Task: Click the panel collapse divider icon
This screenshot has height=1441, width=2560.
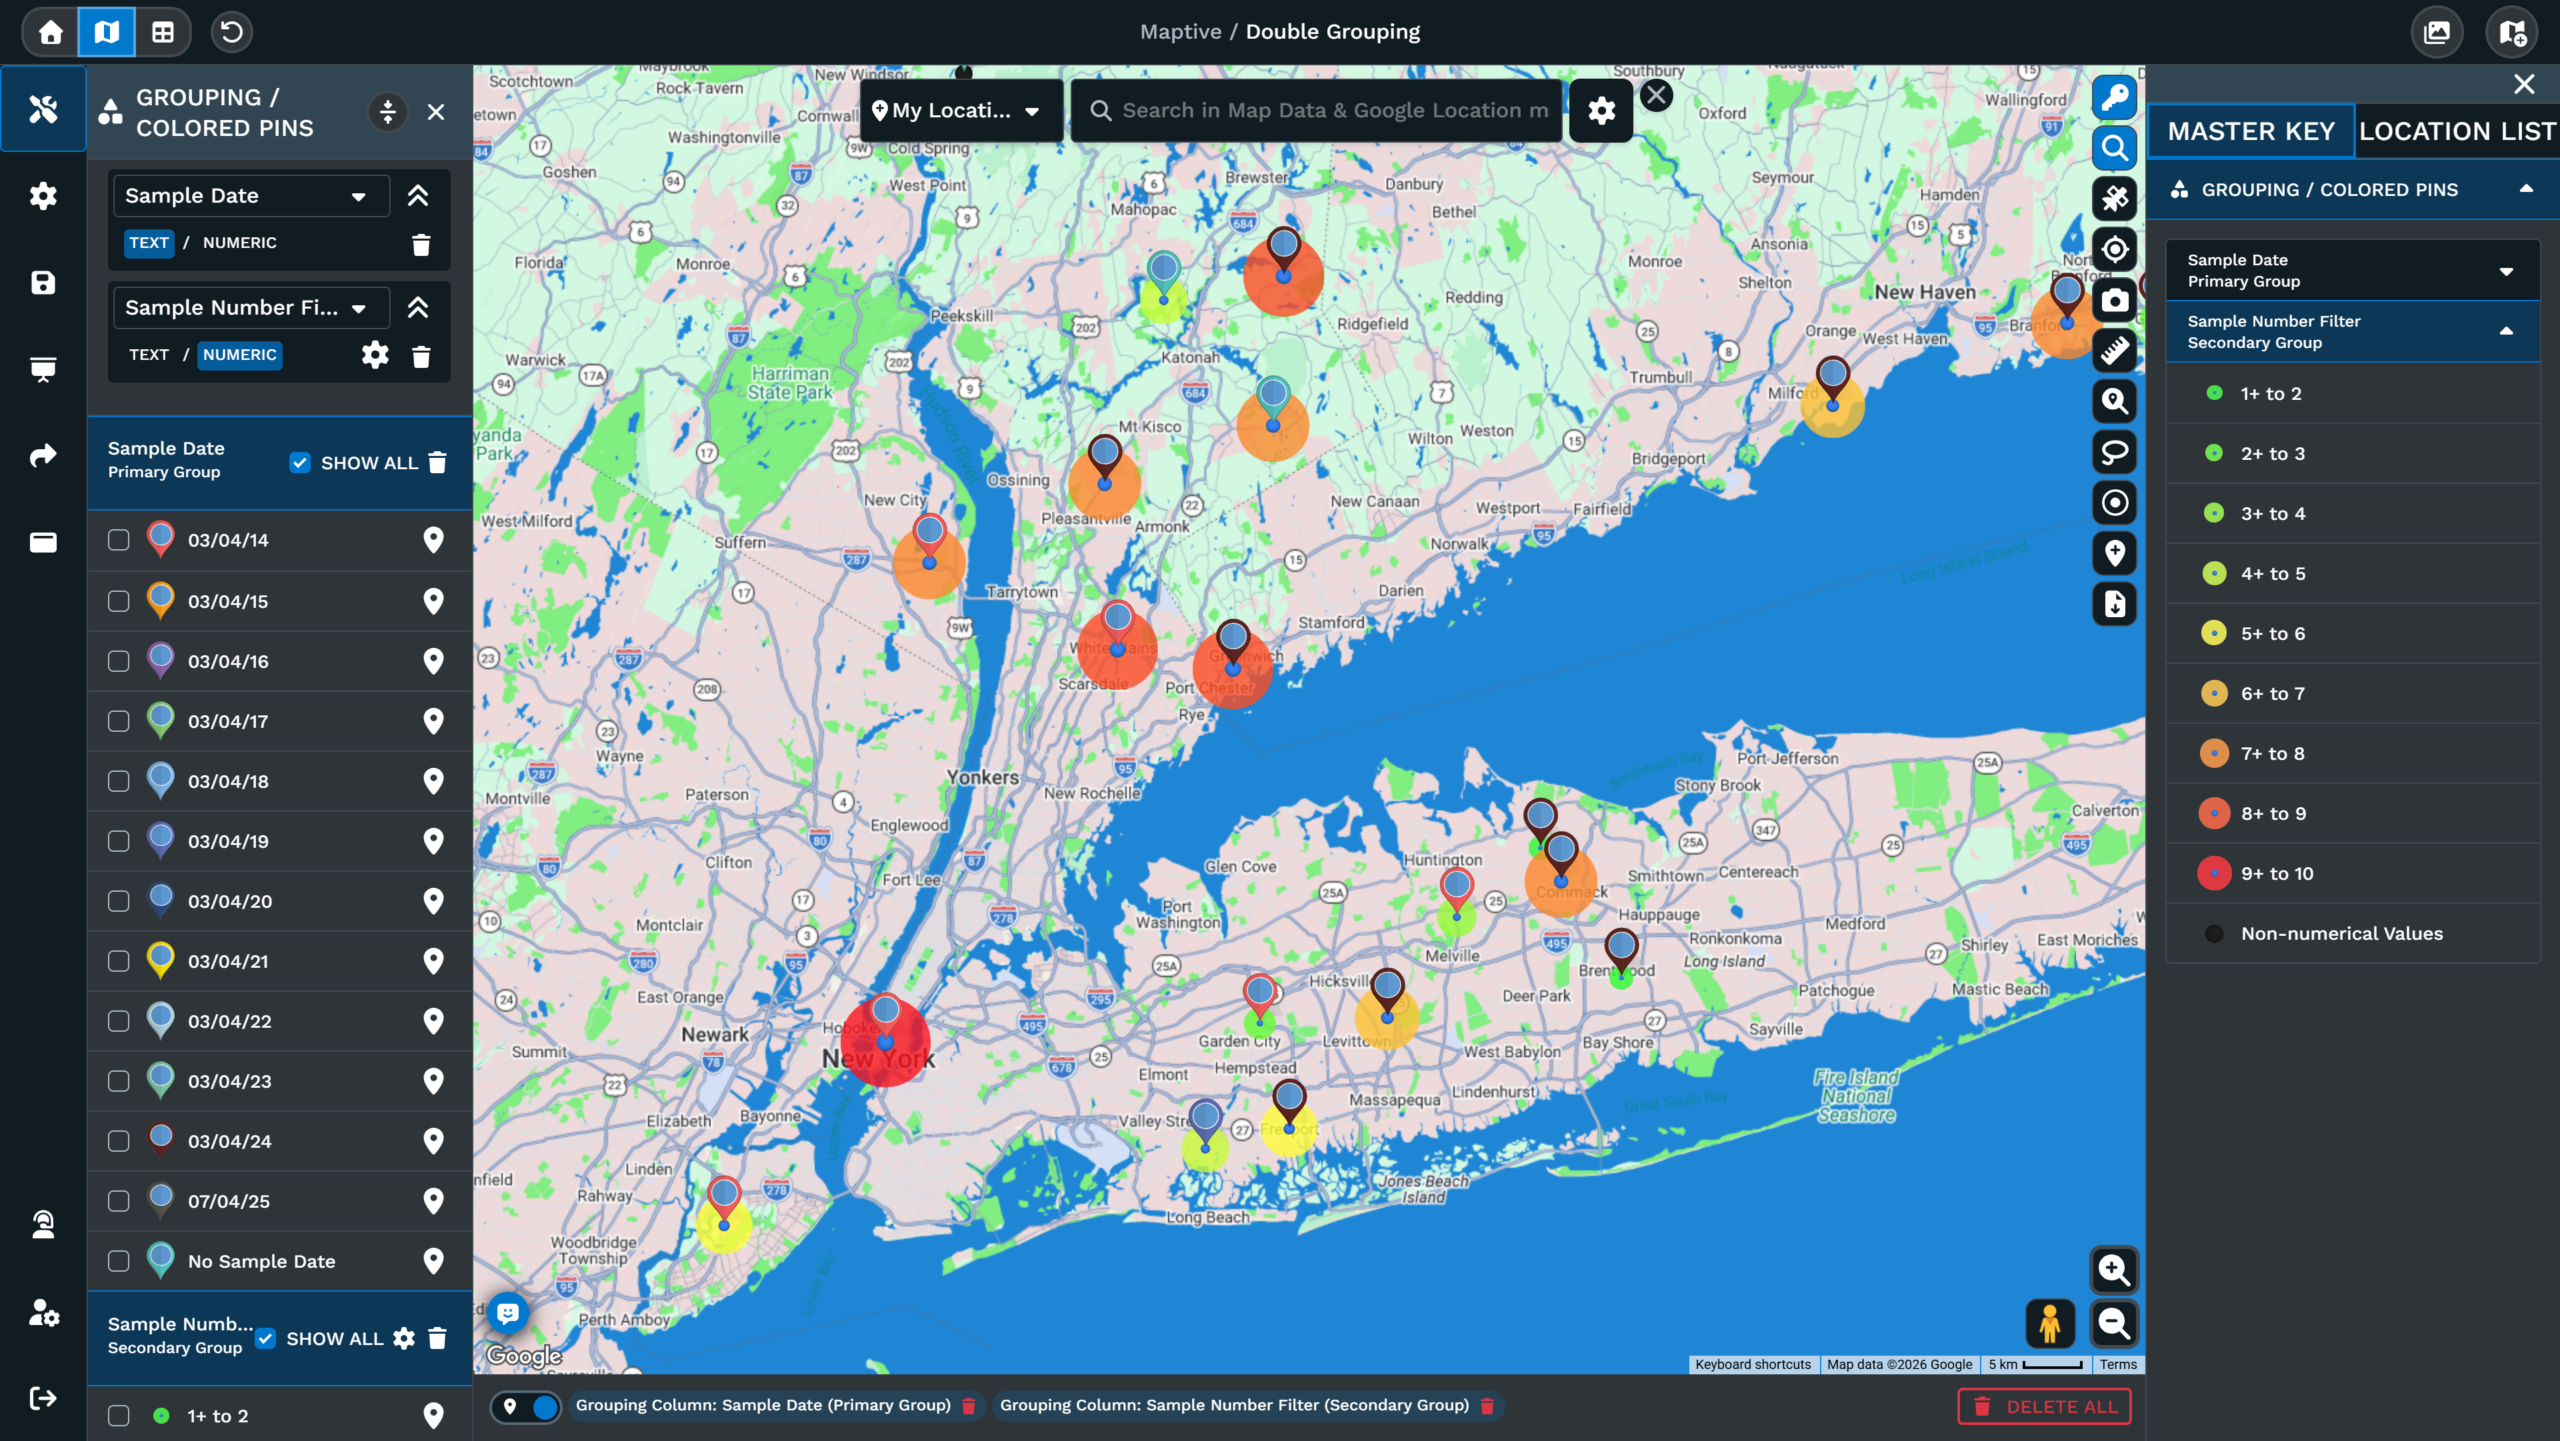Action: click(388, 112)
